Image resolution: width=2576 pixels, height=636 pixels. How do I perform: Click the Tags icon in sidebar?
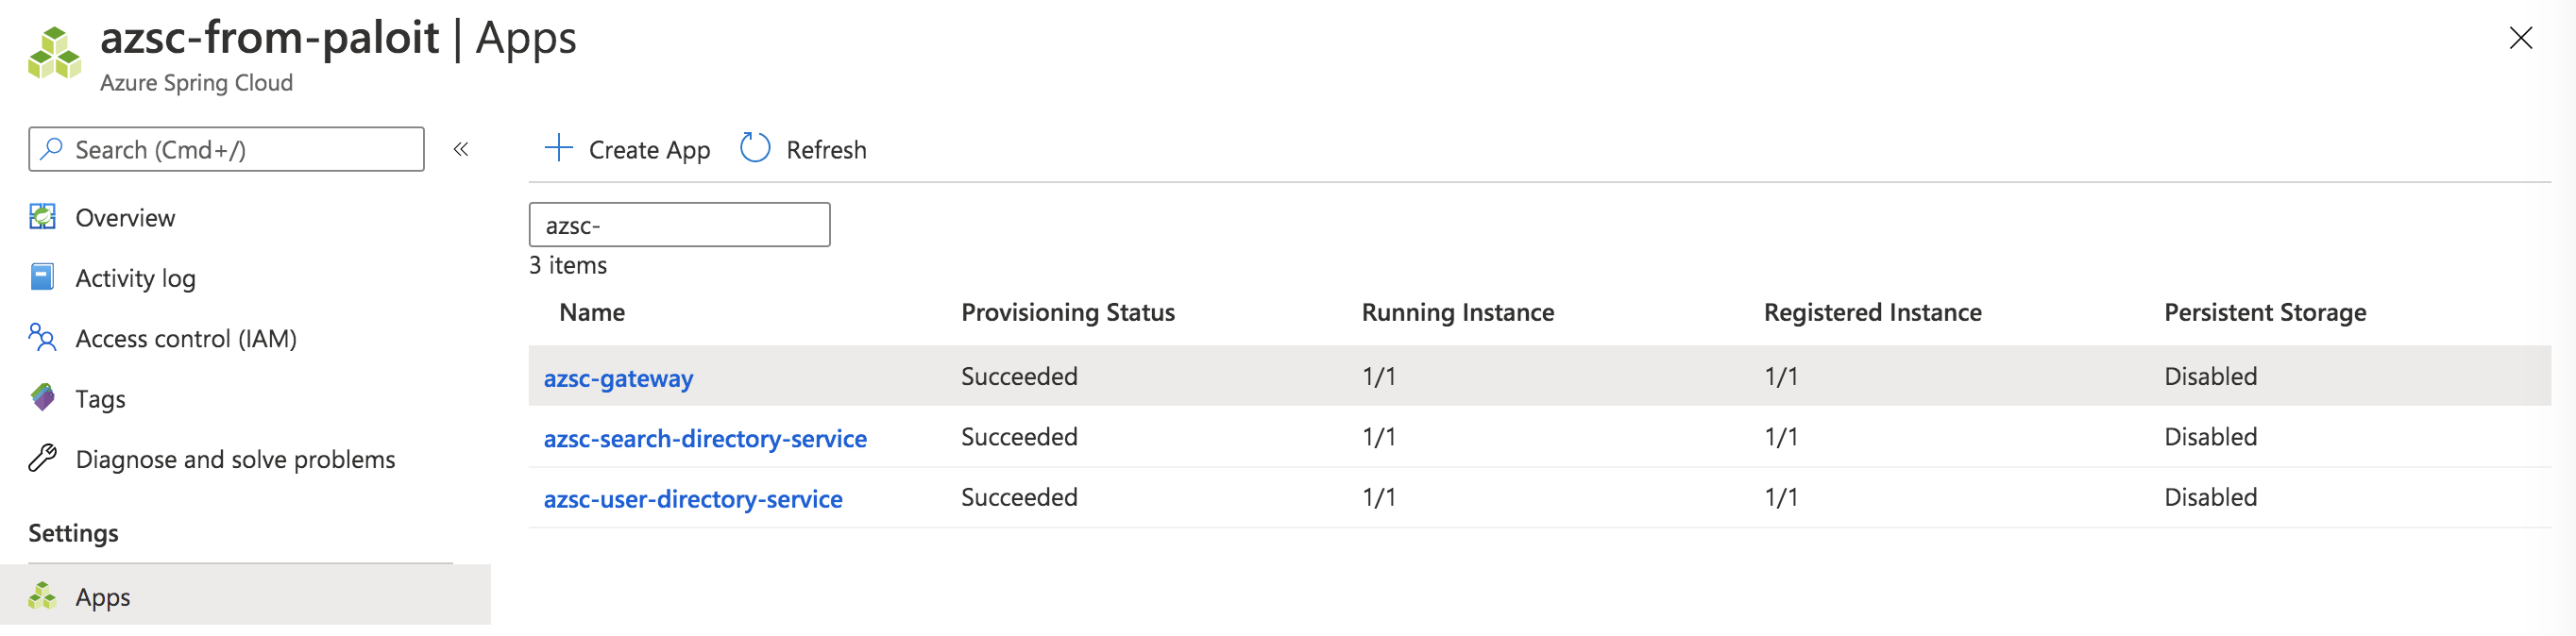click(42, 398)
